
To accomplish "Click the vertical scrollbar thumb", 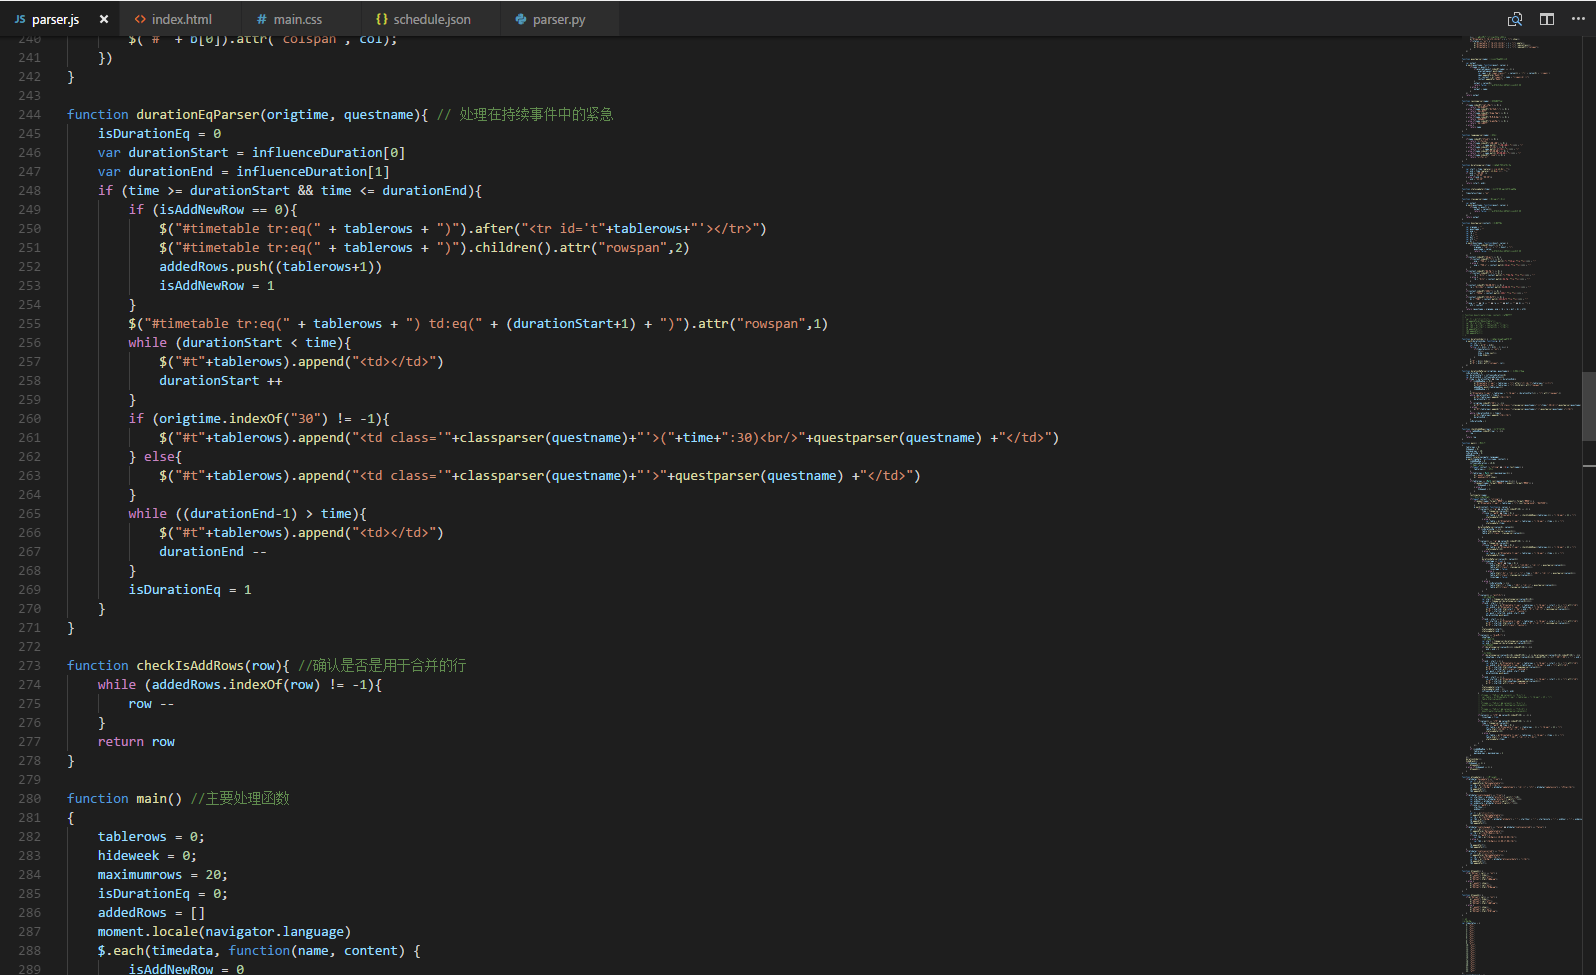I will click(1588, 405).
